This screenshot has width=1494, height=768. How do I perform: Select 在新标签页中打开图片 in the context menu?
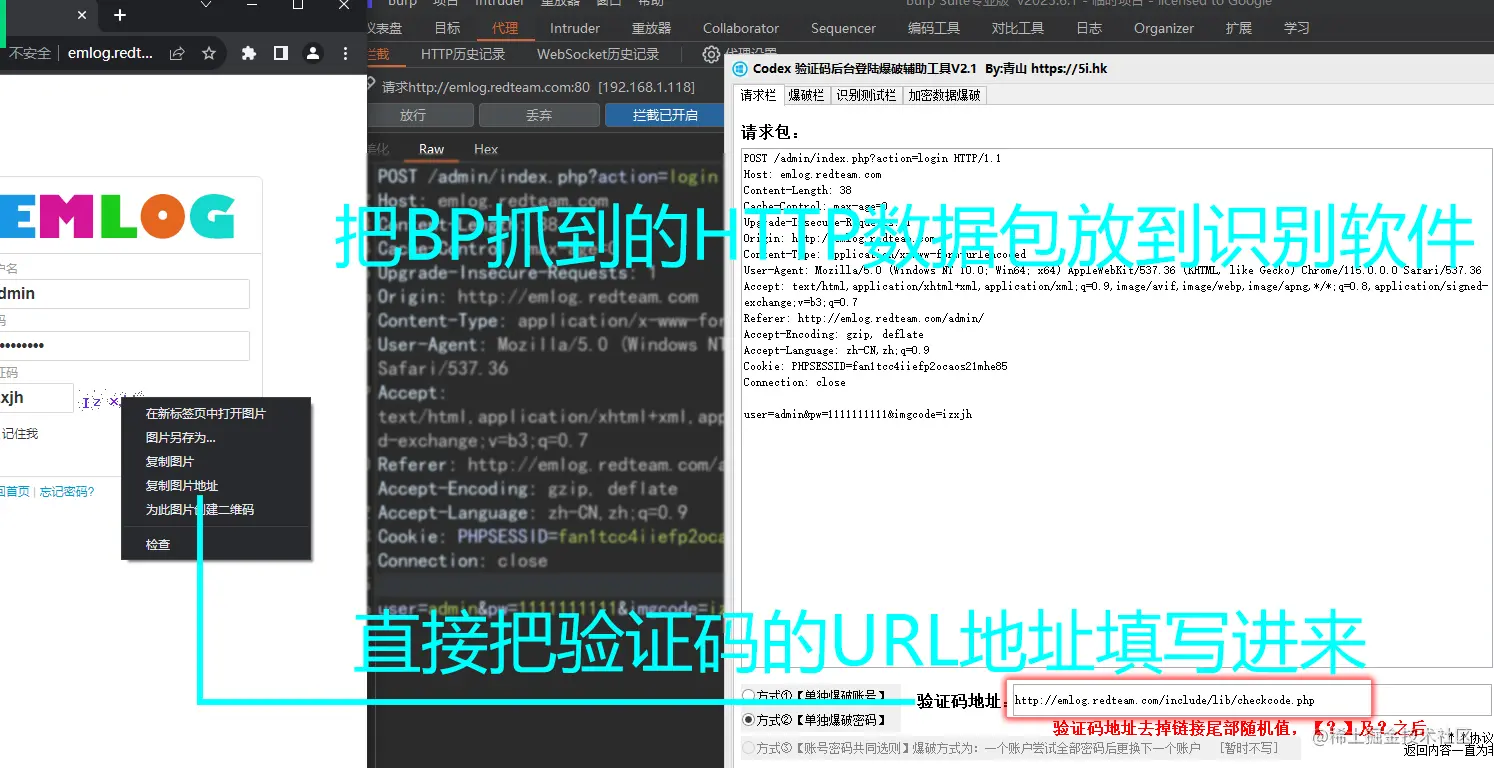click(206, 413)
